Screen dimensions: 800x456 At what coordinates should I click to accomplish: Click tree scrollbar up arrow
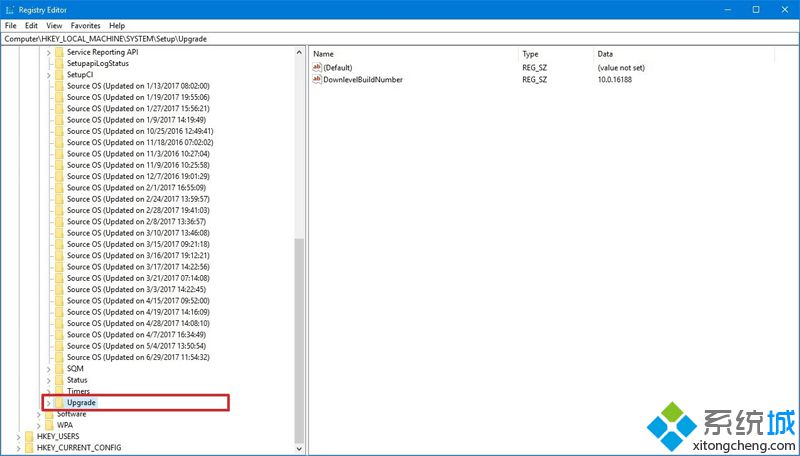pyautogui.click(x=299, y=52)
